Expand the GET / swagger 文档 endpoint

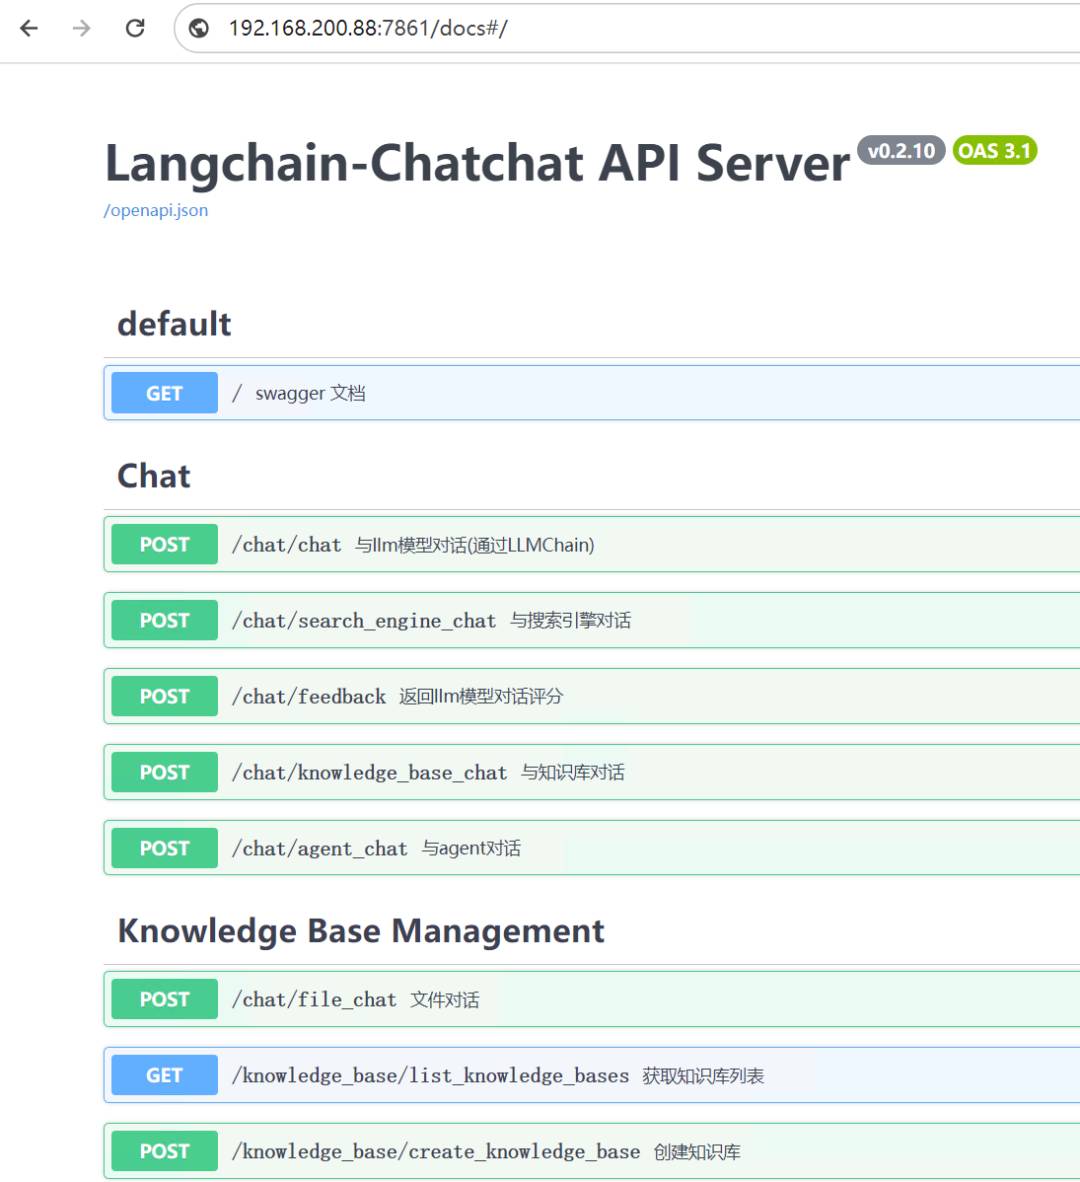tap(592, 393)
